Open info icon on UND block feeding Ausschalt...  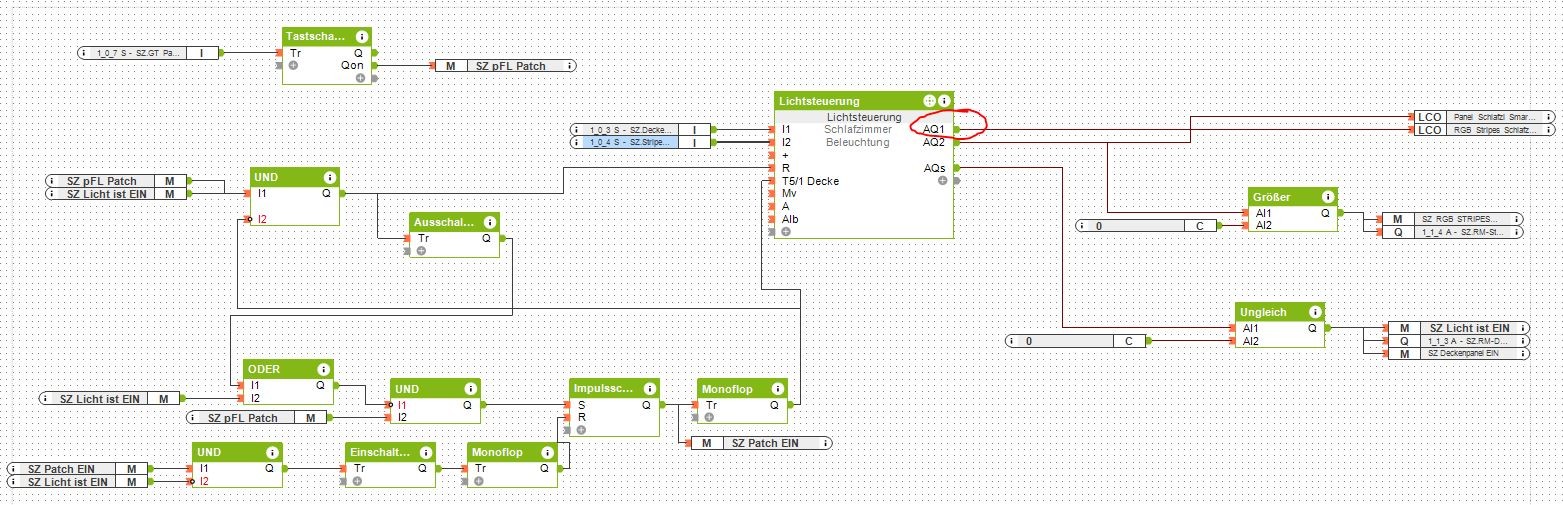(330, 177)
